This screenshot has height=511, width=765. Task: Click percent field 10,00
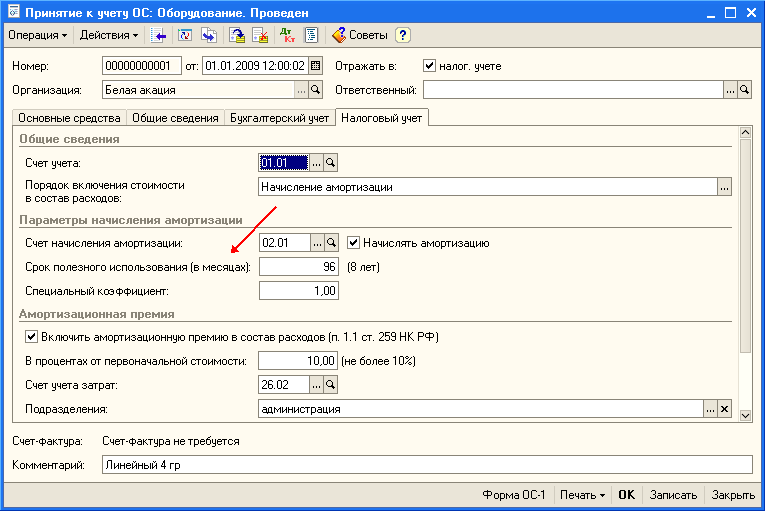coord(298,361)
